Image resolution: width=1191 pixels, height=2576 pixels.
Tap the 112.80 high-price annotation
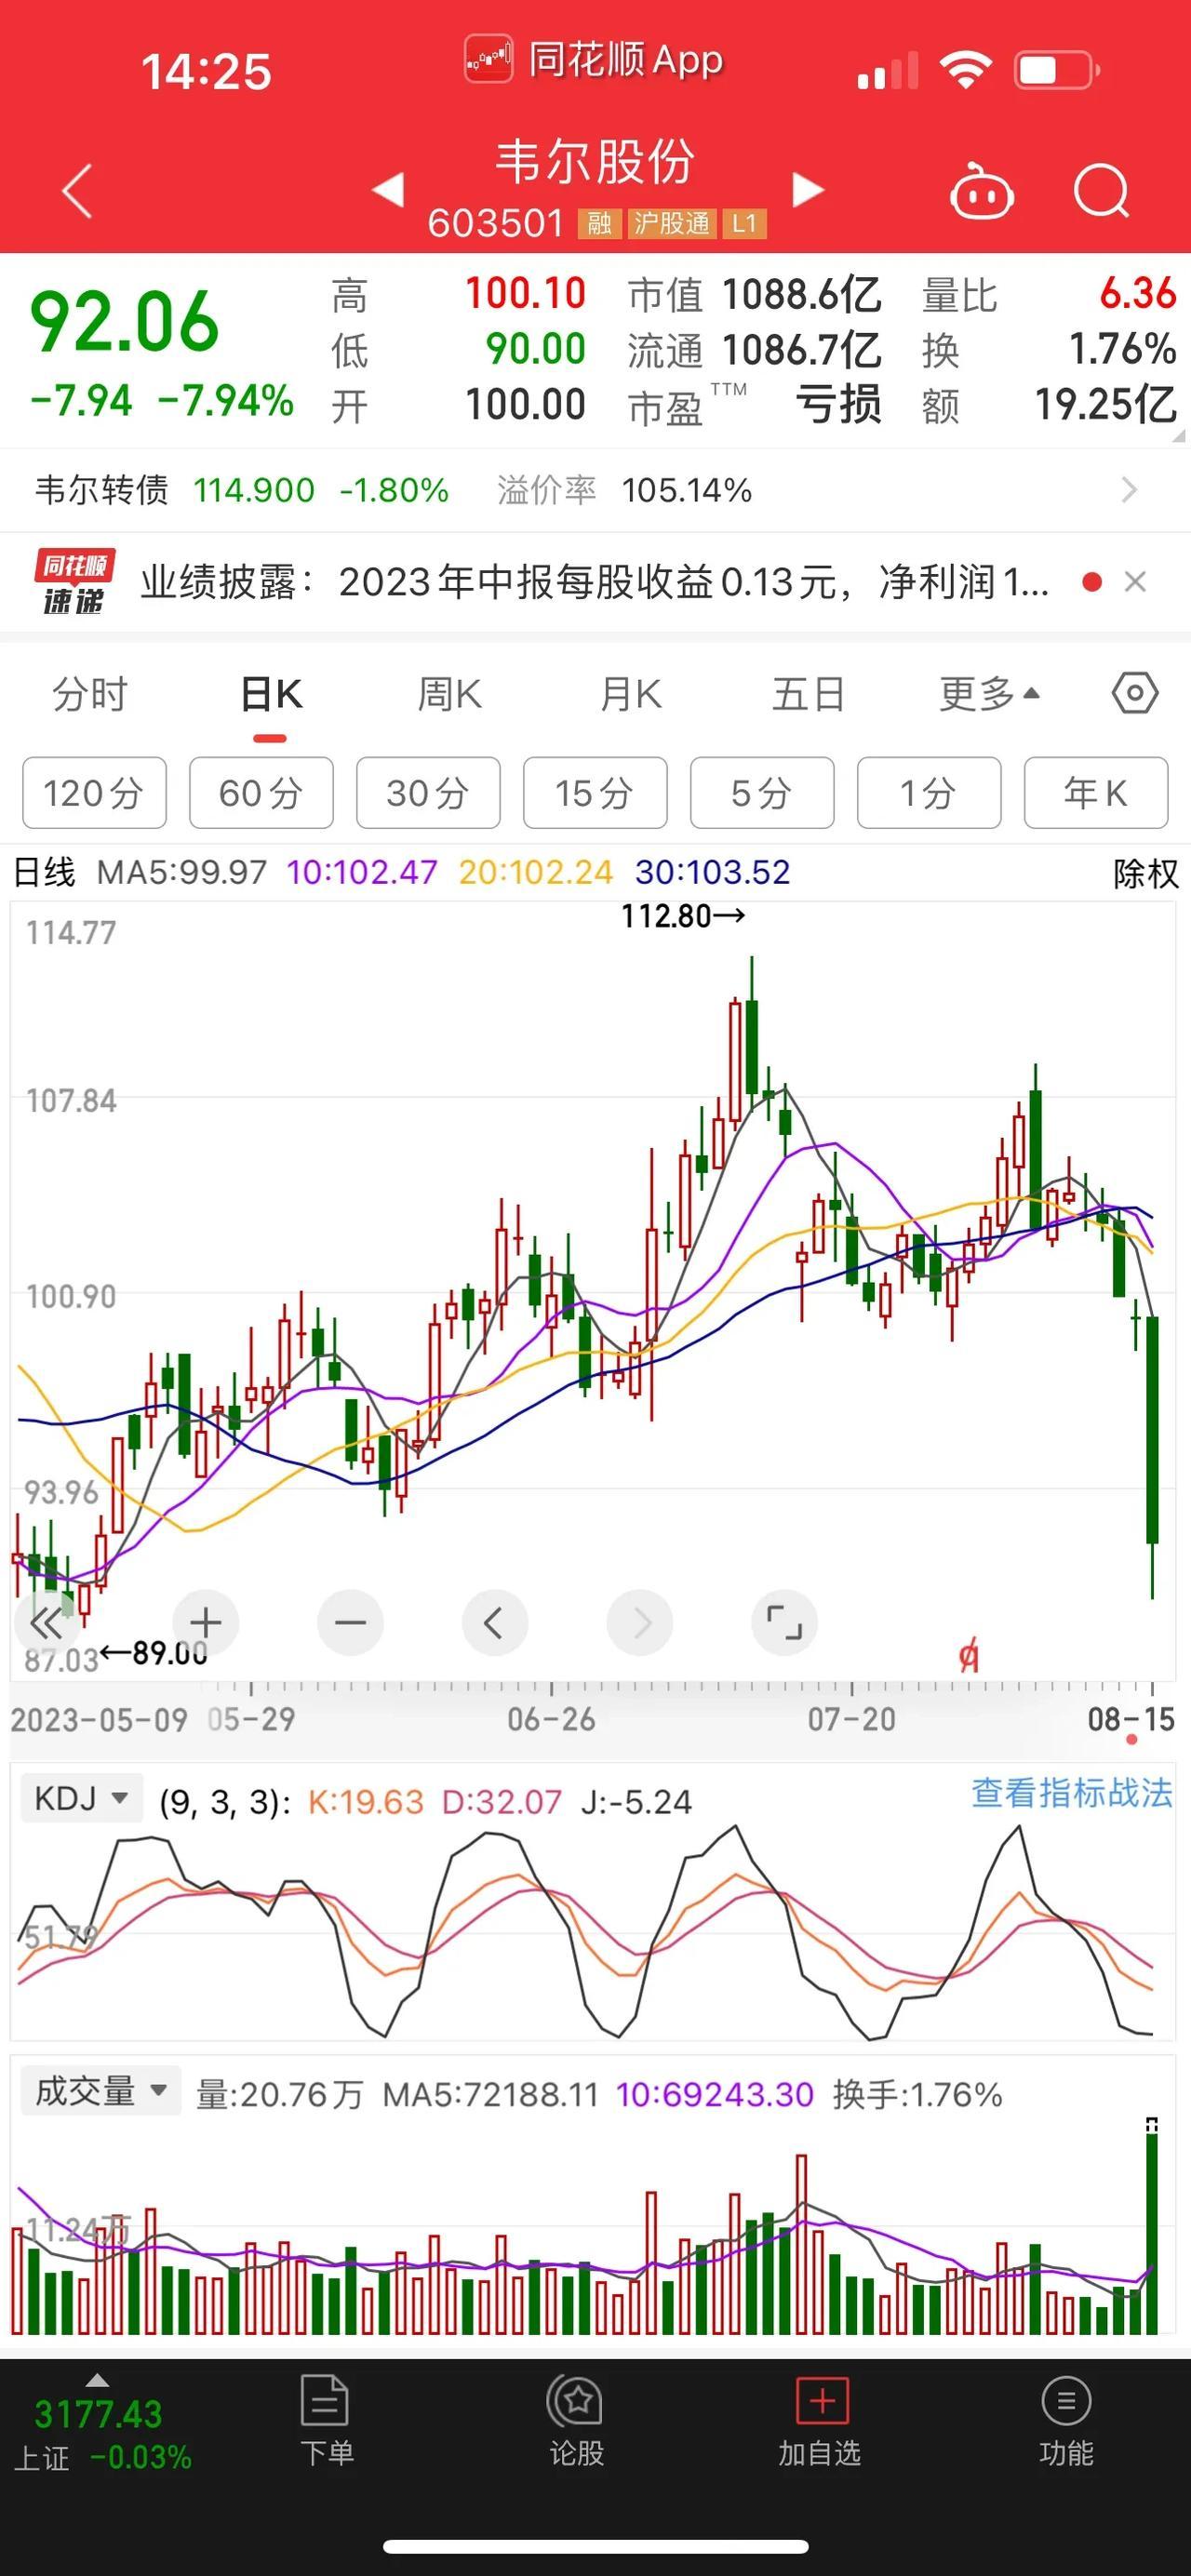click(x=682, y=916)
